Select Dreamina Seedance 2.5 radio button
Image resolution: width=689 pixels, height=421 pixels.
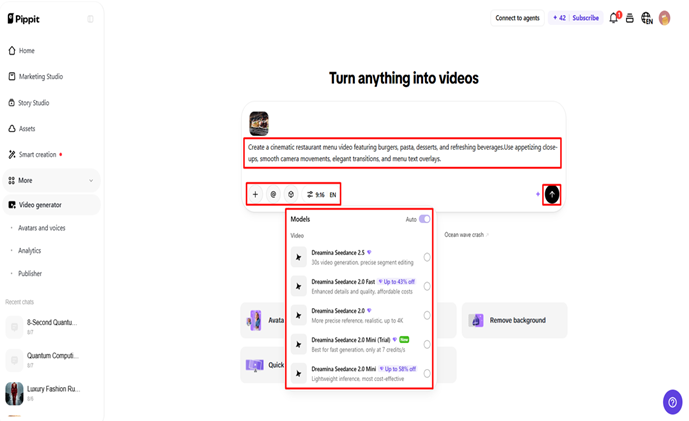(x=427, y=257)
